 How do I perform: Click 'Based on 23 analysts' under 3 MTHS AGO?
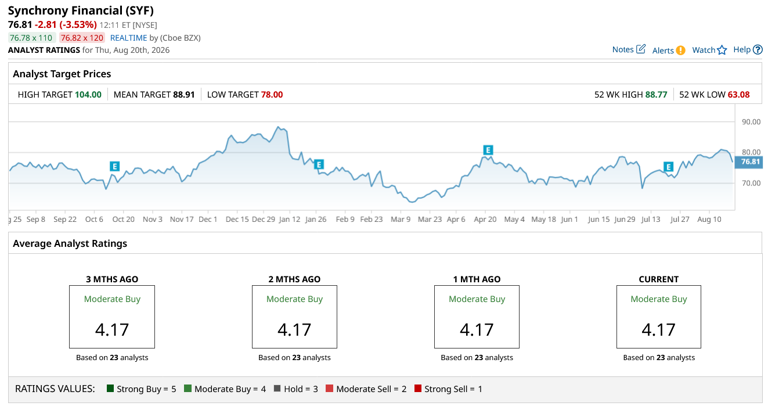(x=112, y=358)
